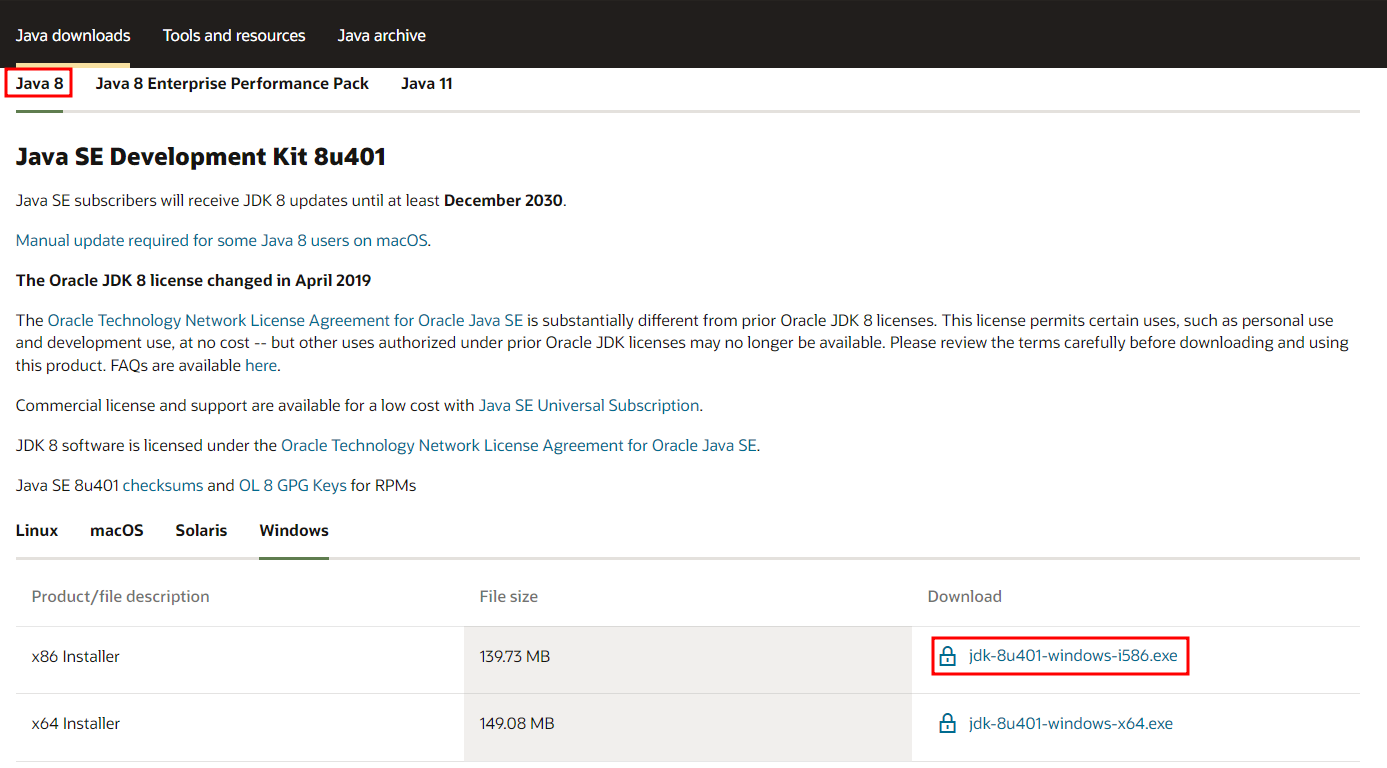Open Oracle Technology Network License Agreement link in first paragraph
Screen dimensions: 1387x768
pos(285,320)
